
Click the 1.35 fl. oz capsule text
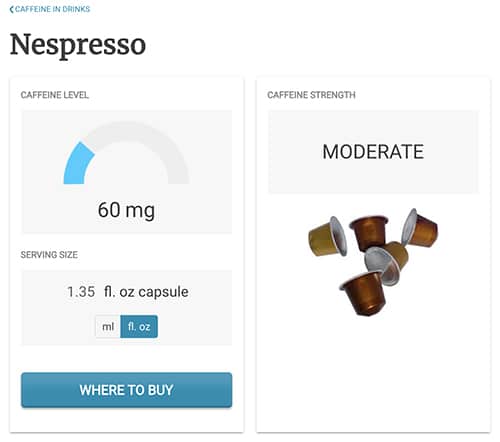pos(128,292)
